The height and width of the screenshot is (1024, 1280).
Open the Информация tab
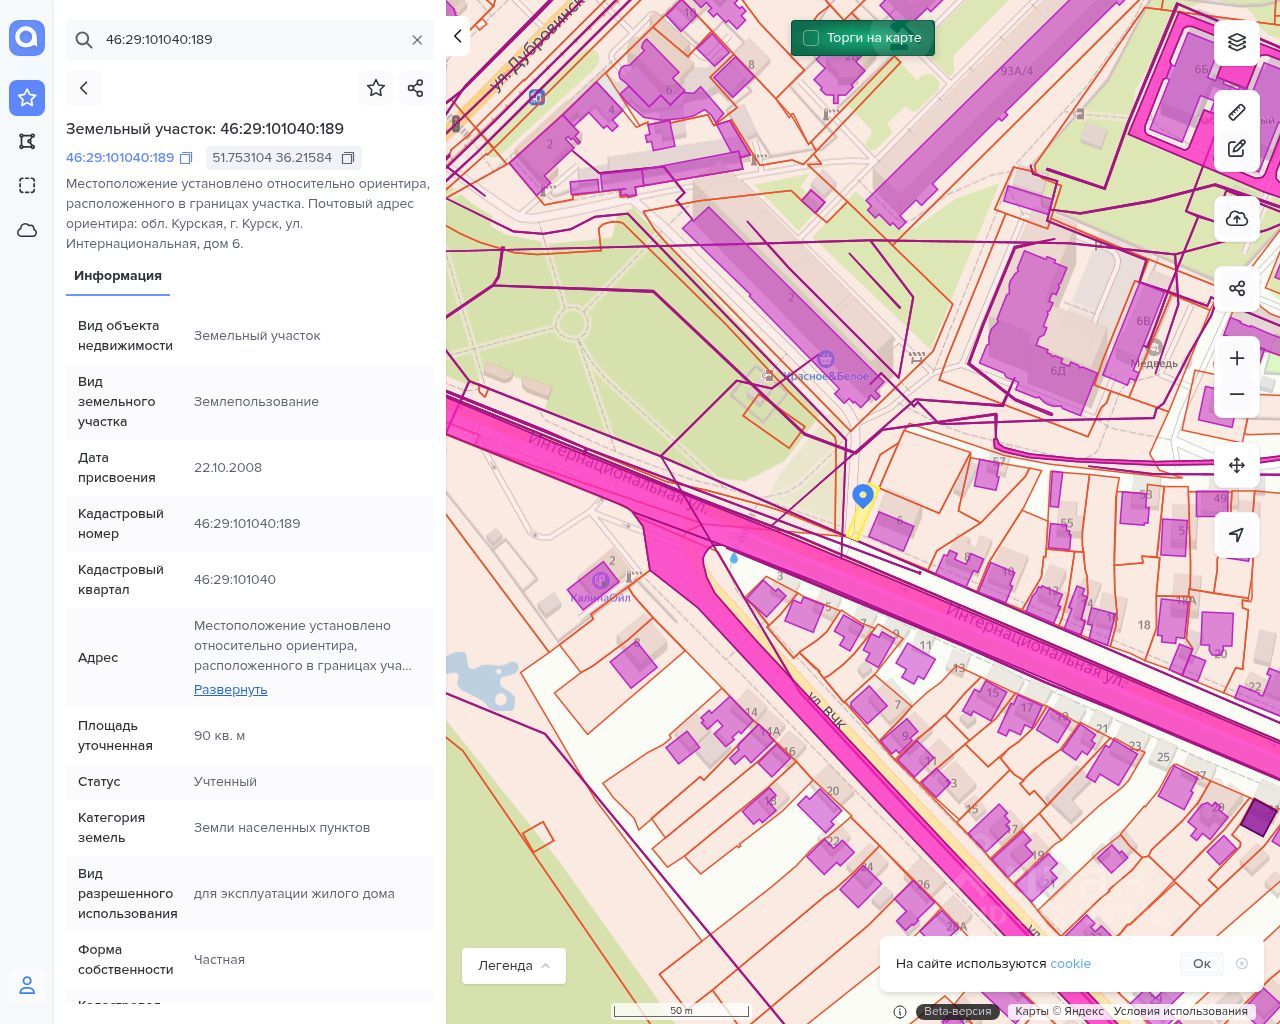(118, 276)
